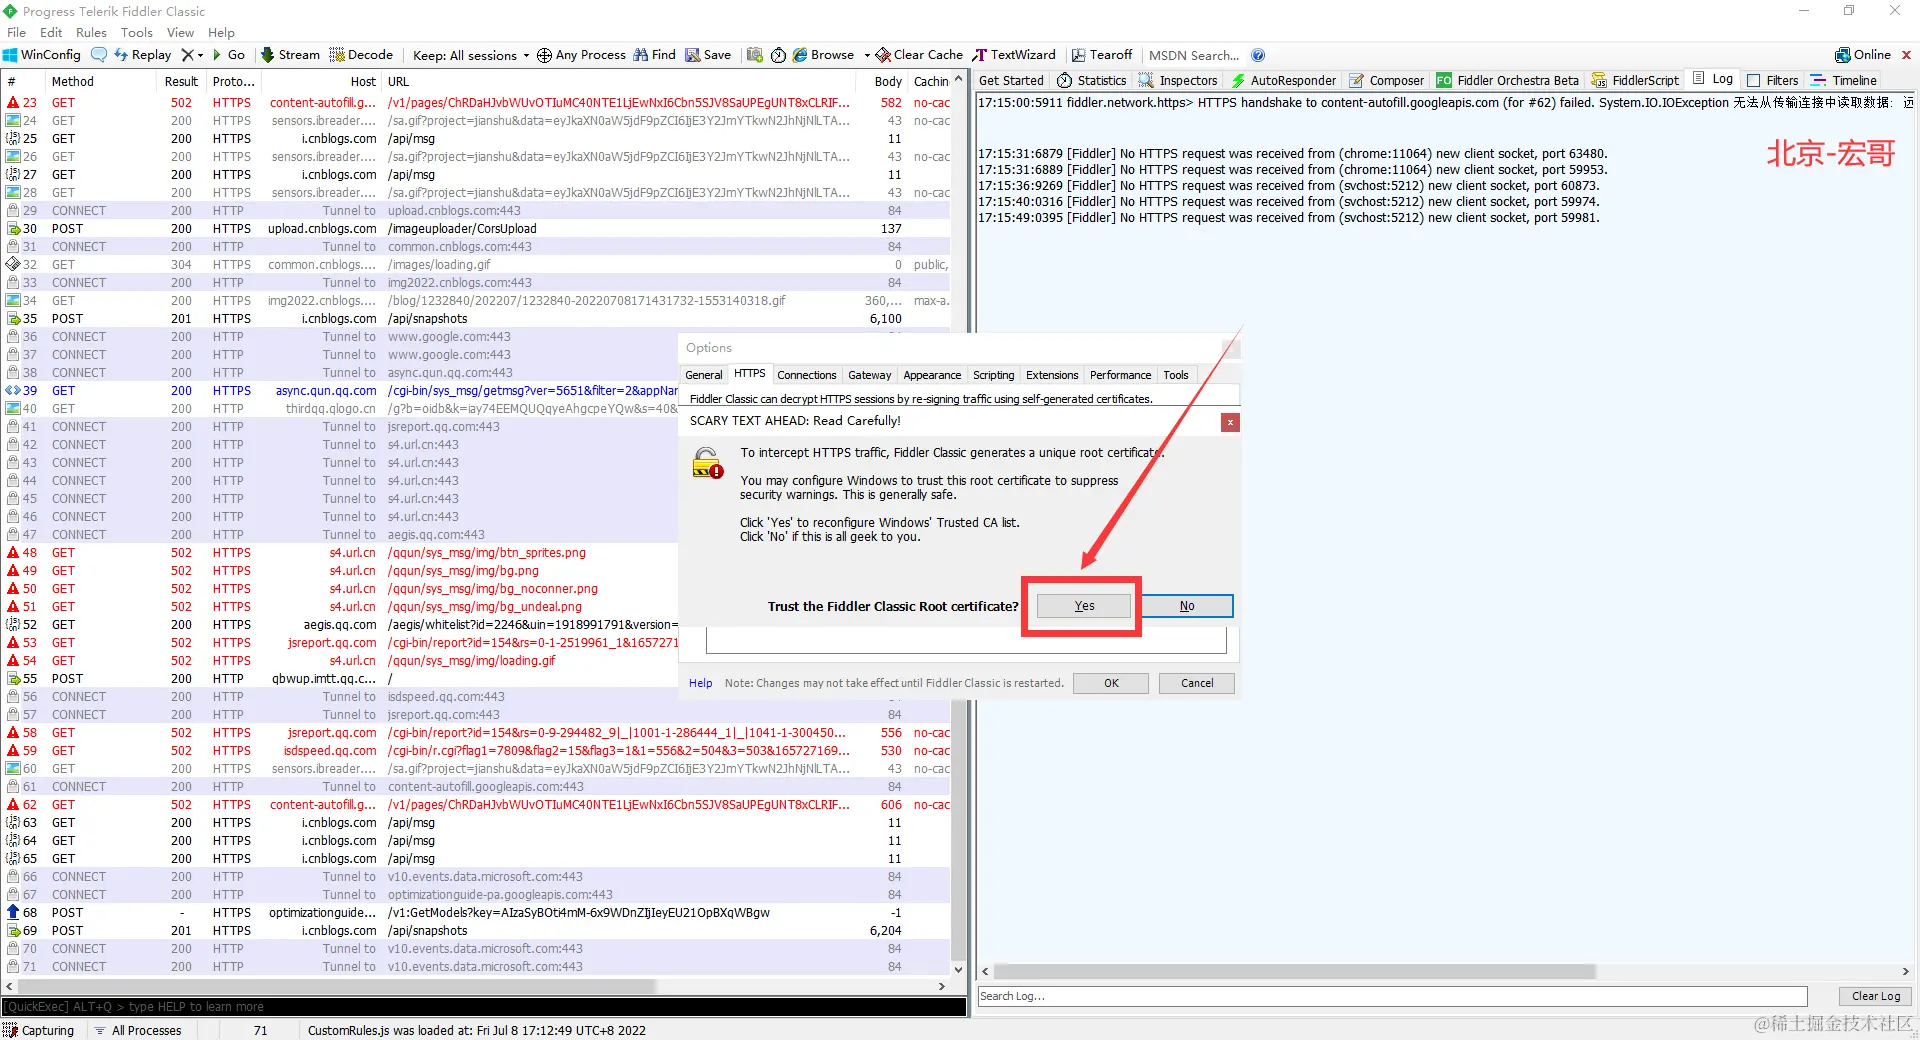Toggle the Decode toolbar button

[361, 55]
